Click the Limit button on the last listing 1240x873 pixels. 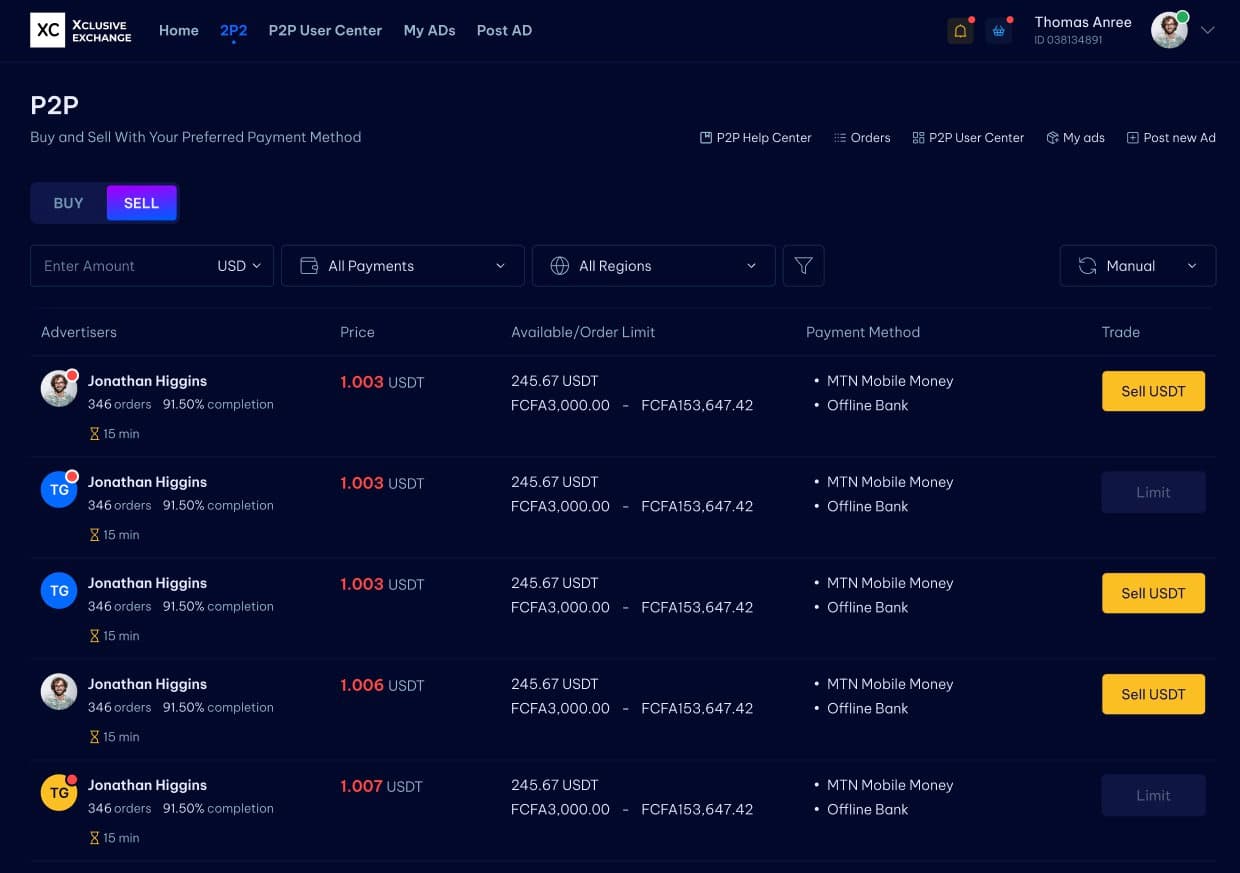pyautogui.click(x=1153, y=795)
